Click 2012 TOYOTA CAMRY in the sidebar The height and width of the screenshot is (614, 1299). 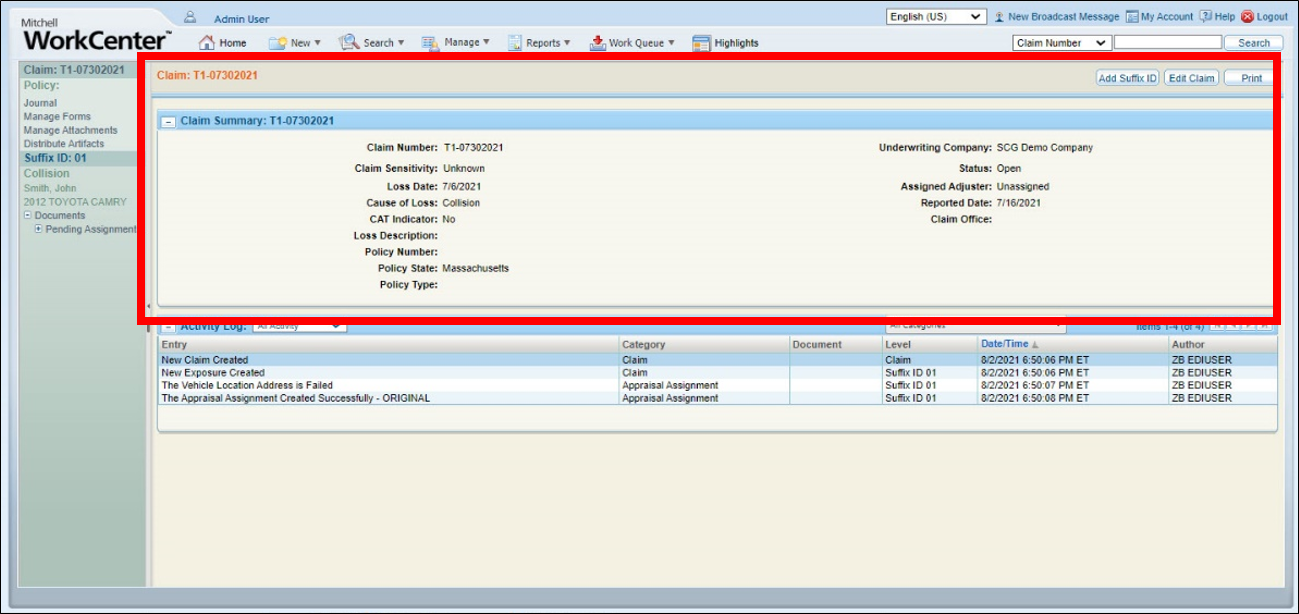tap(75, 202)
